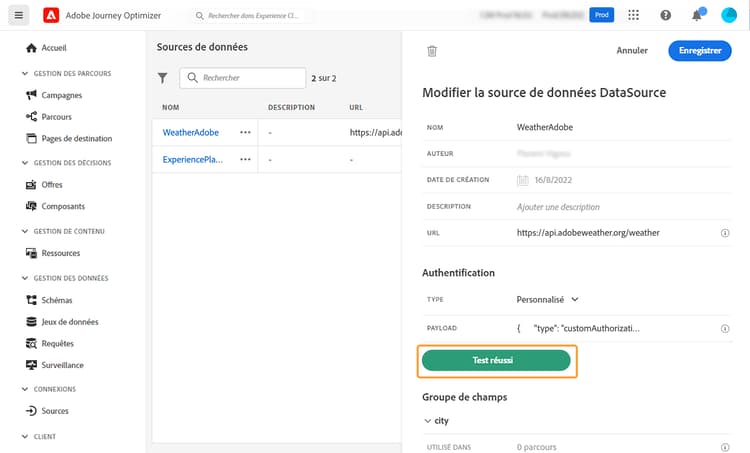750x453 pixels.
Task: Click Enregistrer to save
Action: coord(700,51)
